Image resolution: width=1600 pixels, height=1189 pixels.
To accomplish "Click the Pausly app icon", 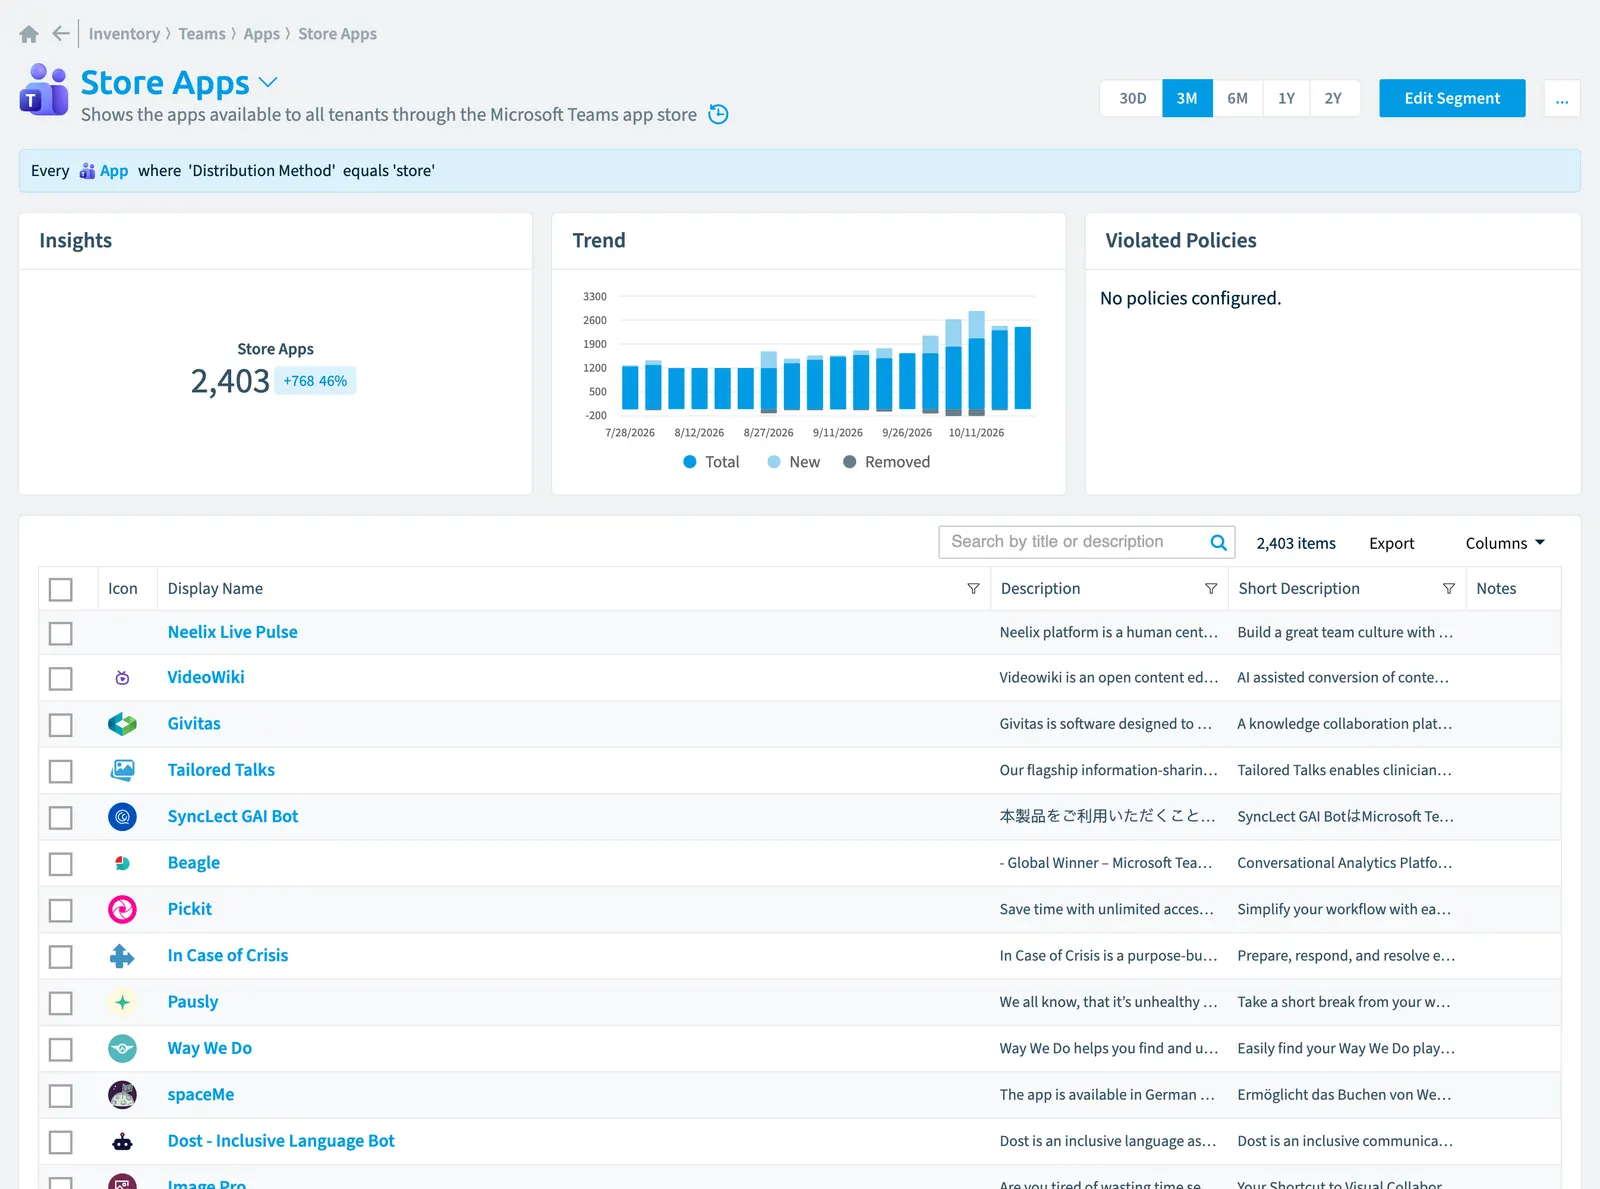I will coord(122,1002).
